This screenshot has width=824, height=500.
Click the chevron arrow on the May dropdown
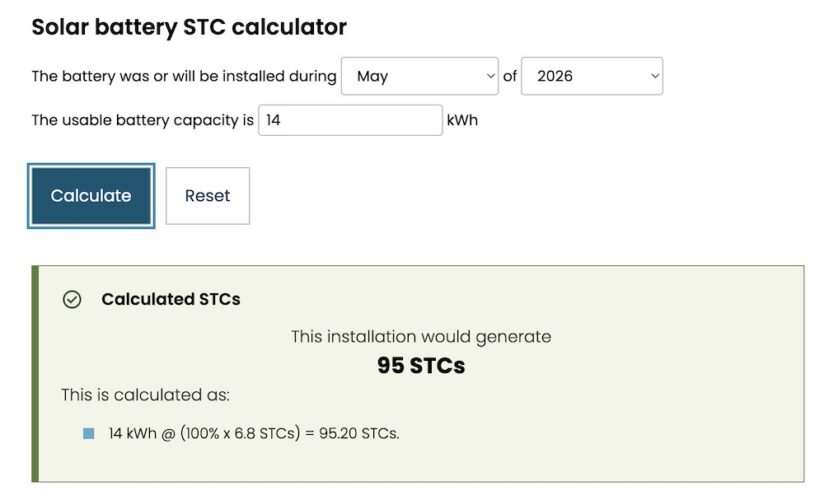click(490, 76)
